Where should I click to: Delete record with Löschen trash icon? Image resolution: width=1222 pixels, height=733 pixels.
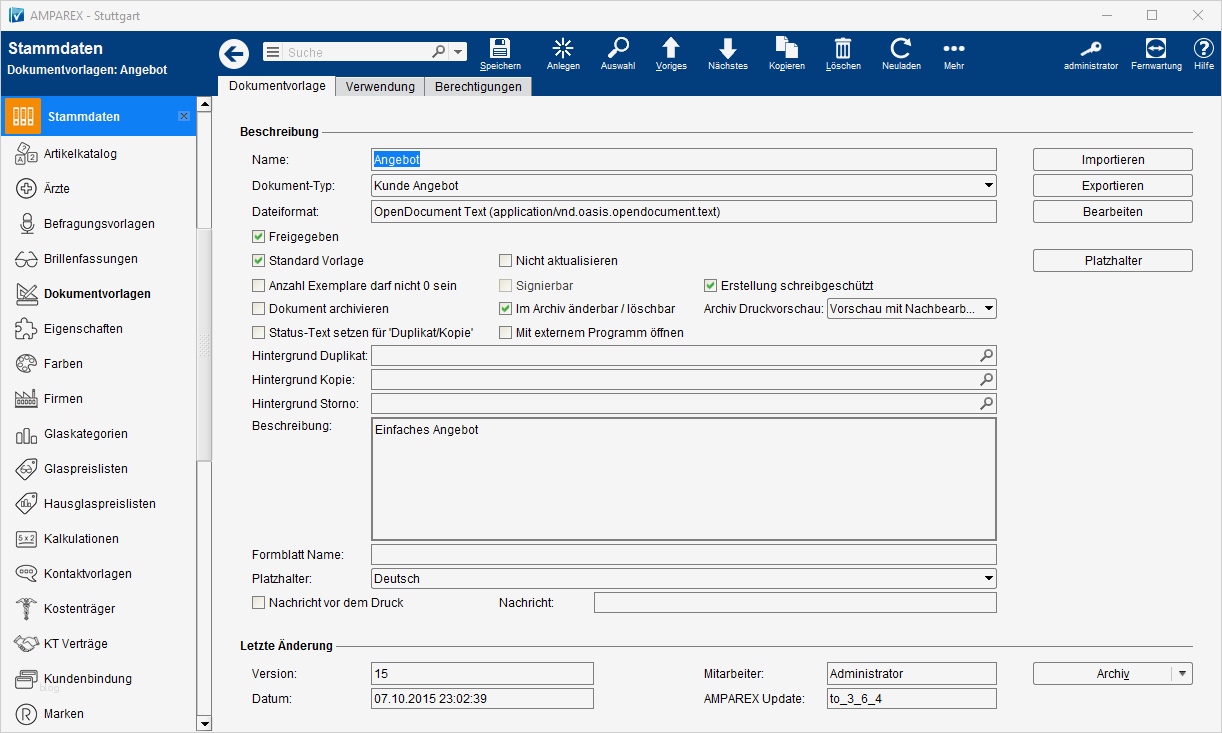click(x=843, y=53)
